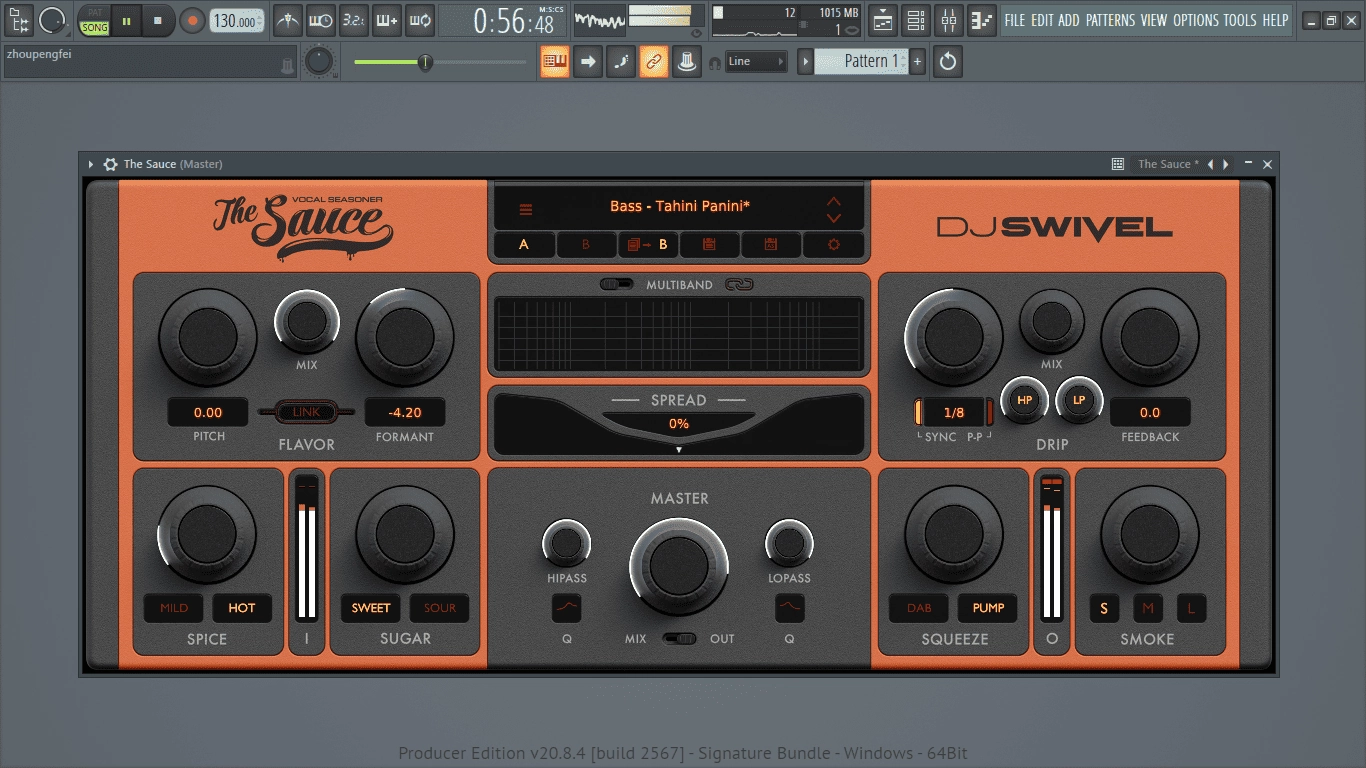Open the PATTERNS menu

(x=1111, y=20)
